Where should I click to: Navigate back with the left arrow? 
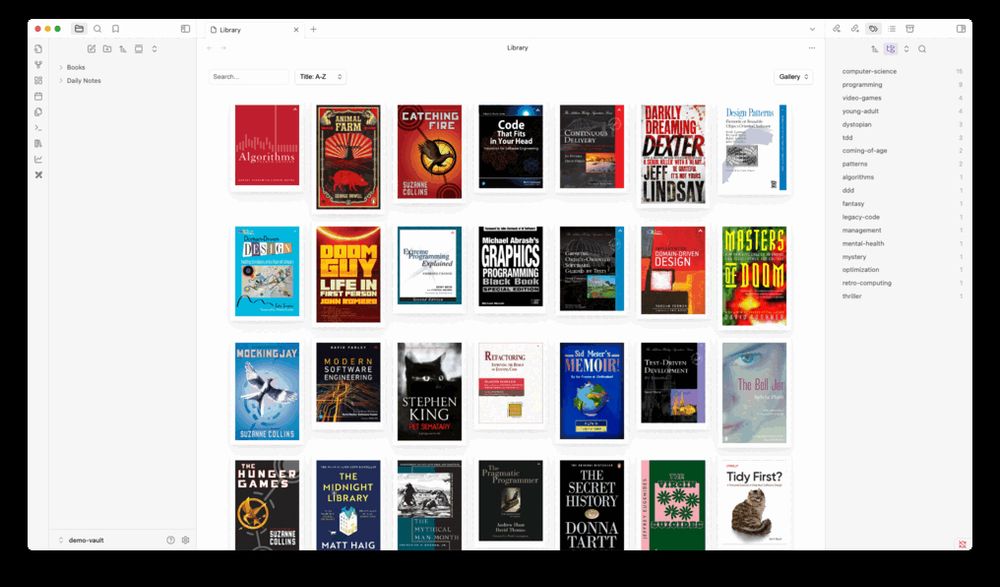coord(209,48)
